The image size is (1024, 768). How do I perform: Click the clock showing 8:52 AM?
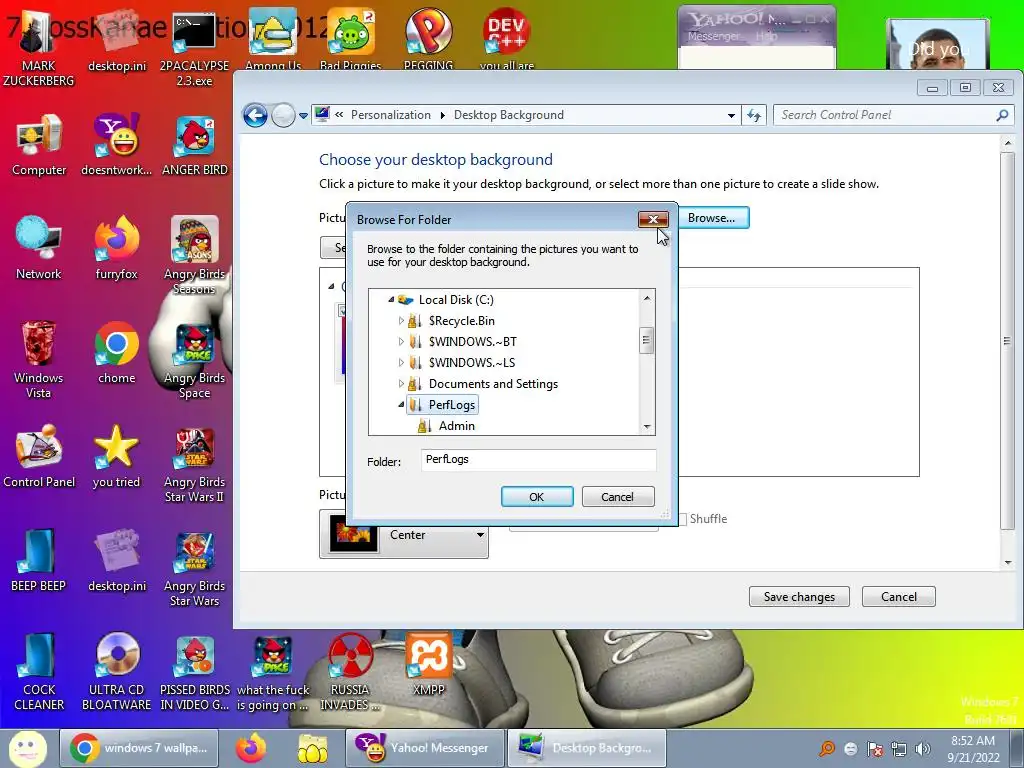[973, 741]
